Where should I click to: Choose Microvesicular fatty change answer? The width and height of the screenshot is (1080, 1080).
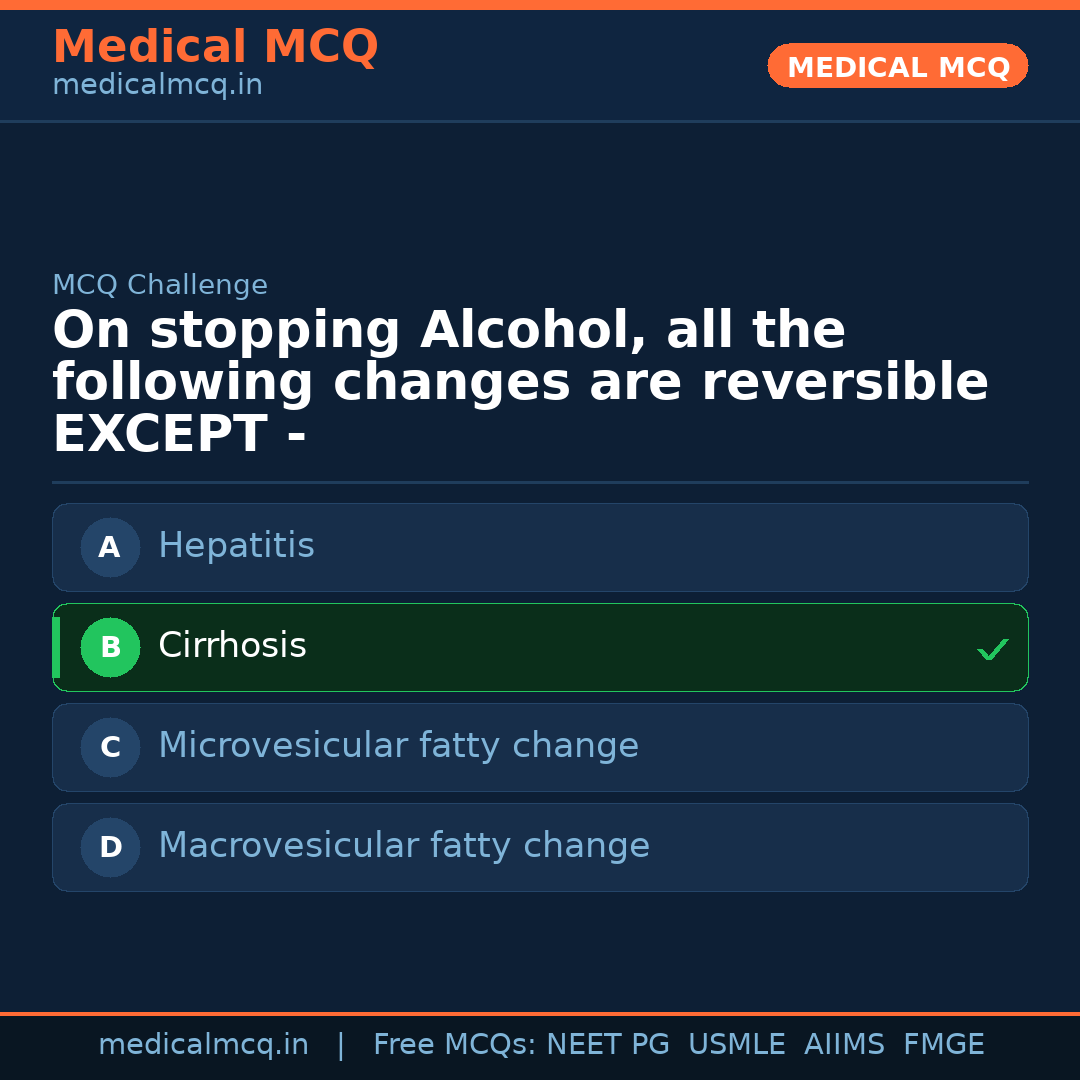pyautogui.click(x=540, y=747)
